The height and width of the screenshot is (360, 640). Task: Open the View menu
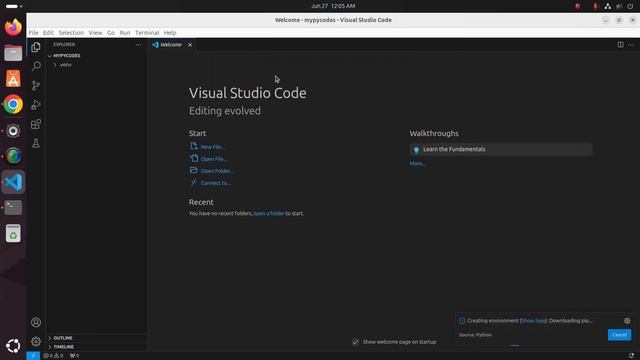click(x=96, y=33)
